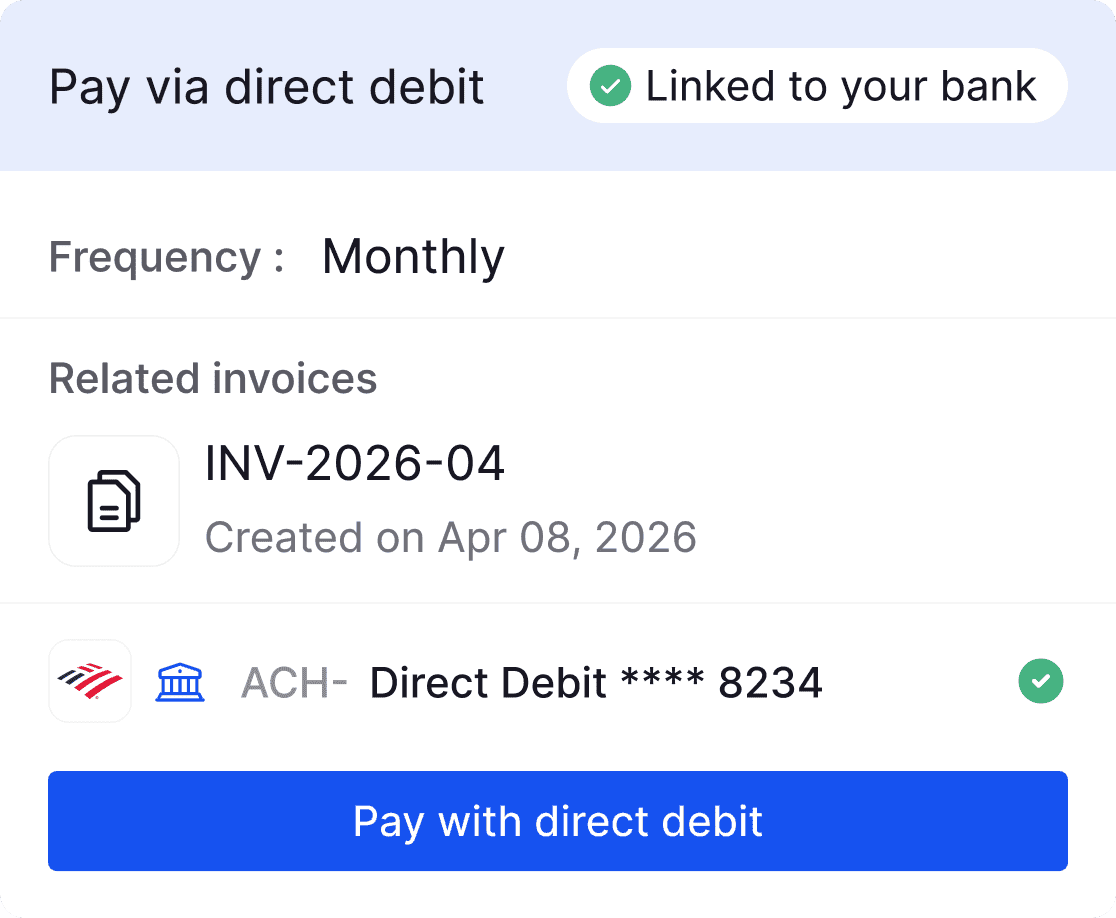Viewport: 1116px width, 918px height.
Task: Click the Bank of America logo
Action: pyautogui.click(x=90, y=681)
